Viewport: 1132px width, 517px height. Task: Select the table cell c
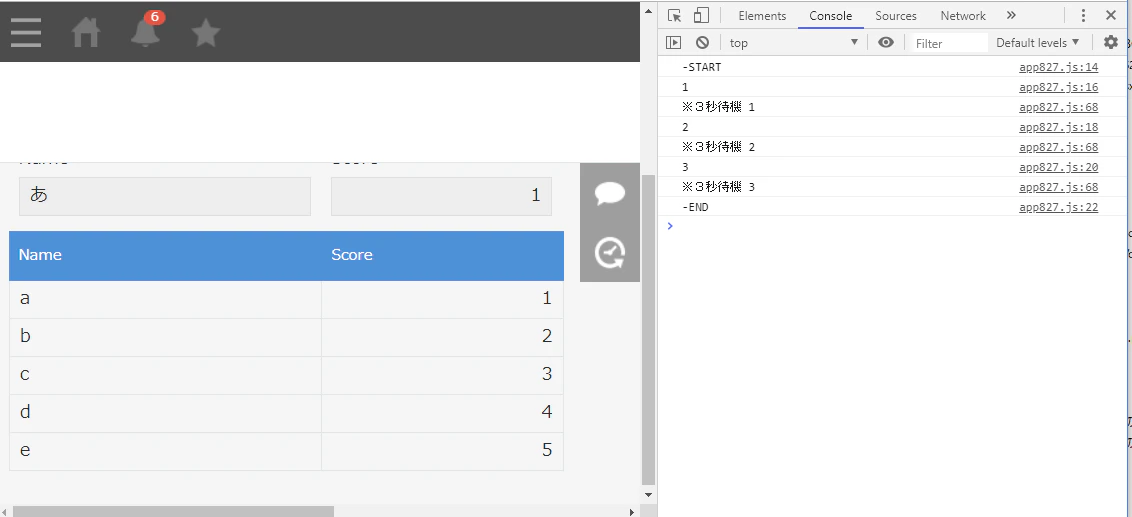[165, 375]
